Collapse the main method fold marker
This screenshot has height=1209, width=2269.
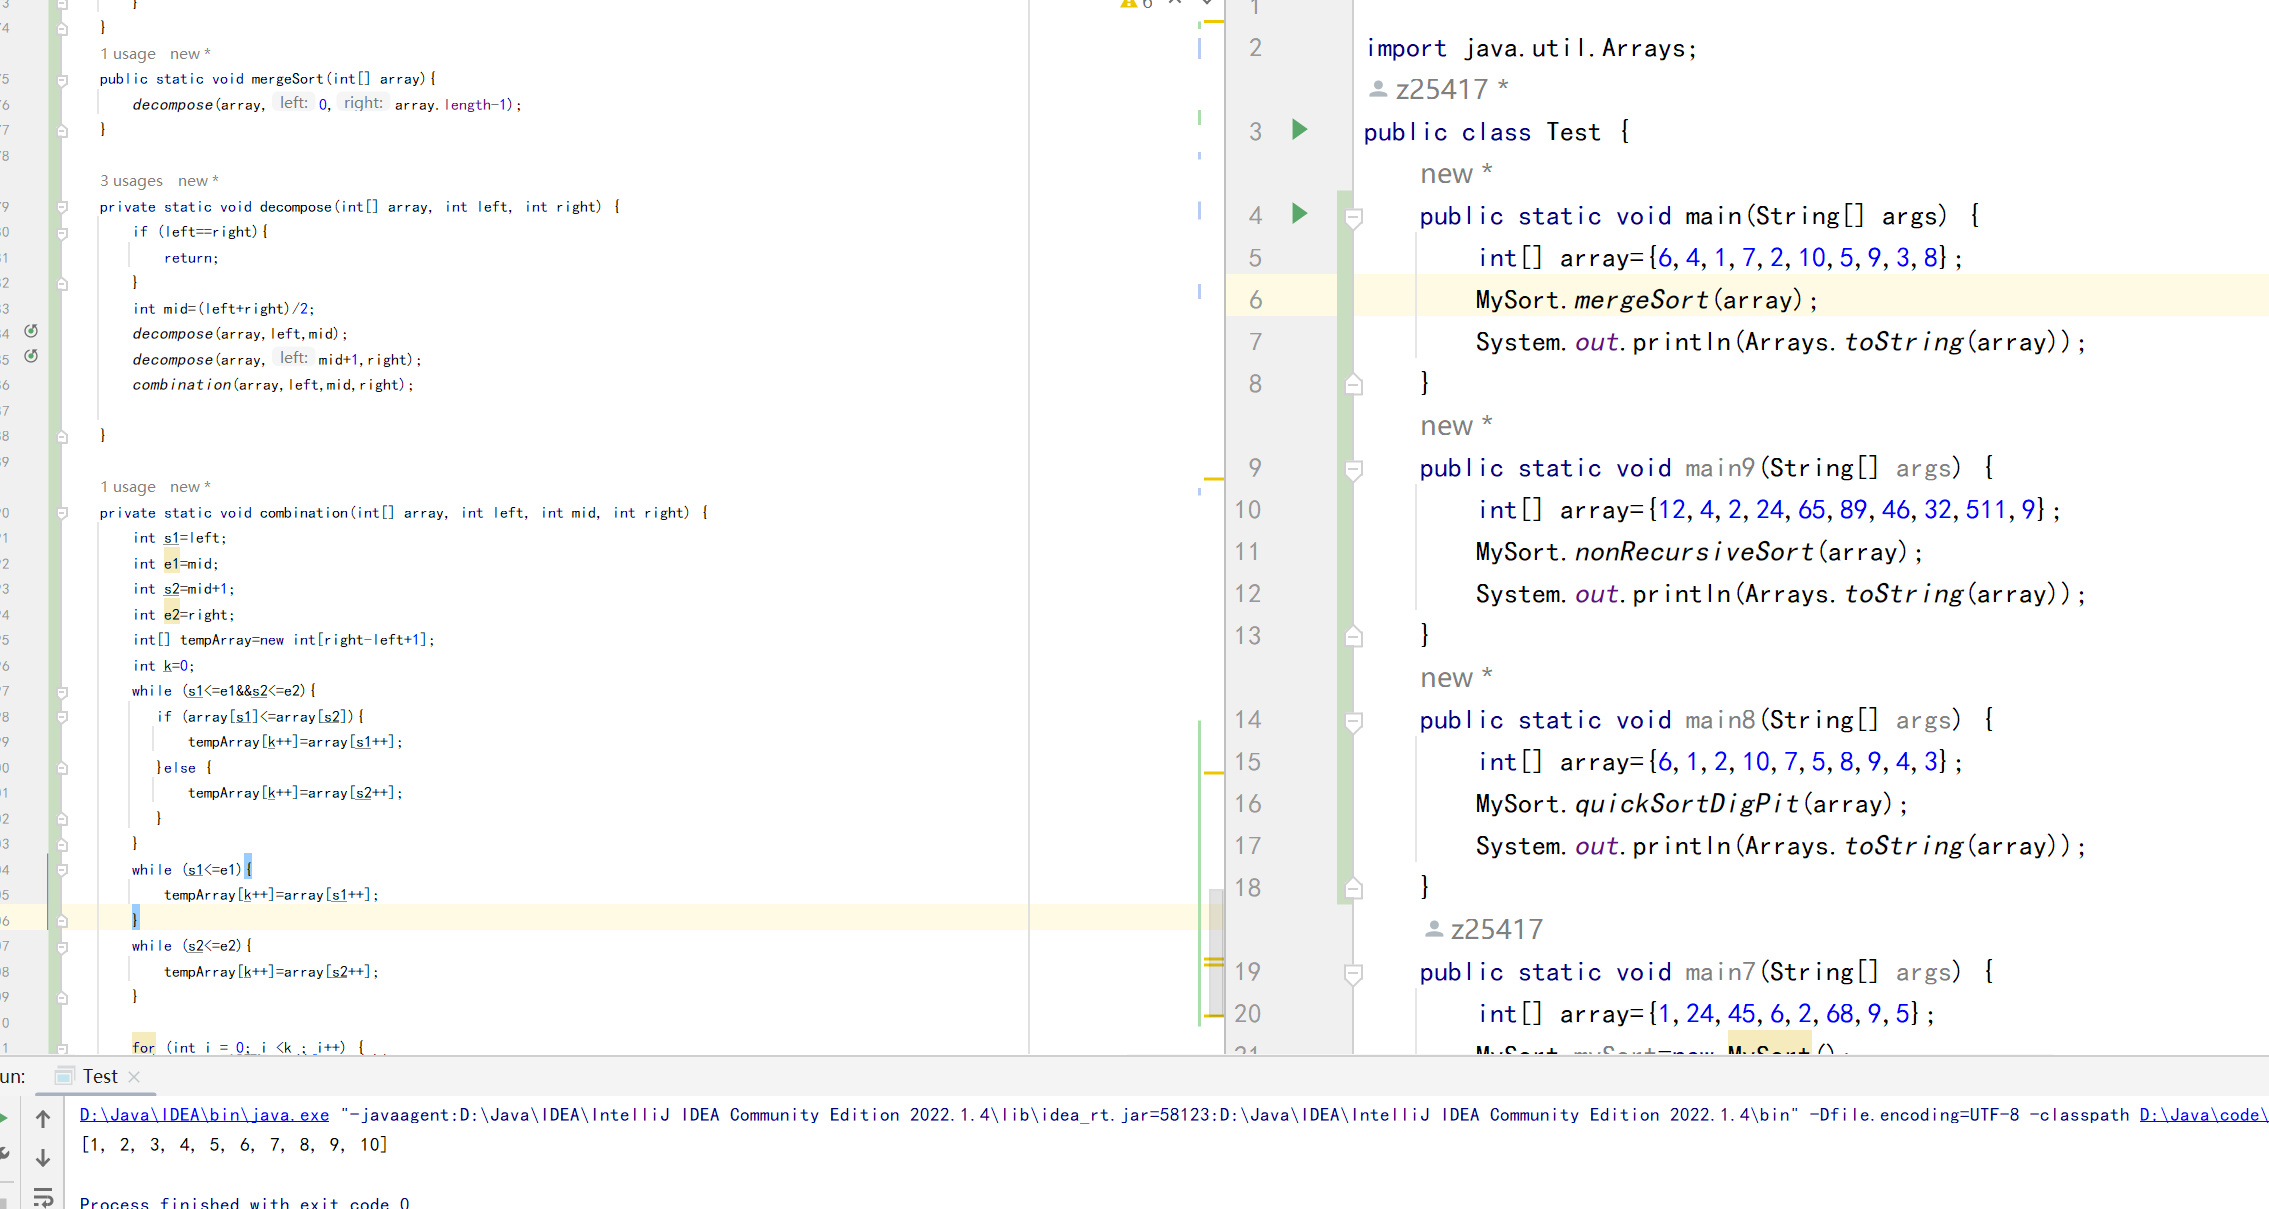tap(1353, 216)
